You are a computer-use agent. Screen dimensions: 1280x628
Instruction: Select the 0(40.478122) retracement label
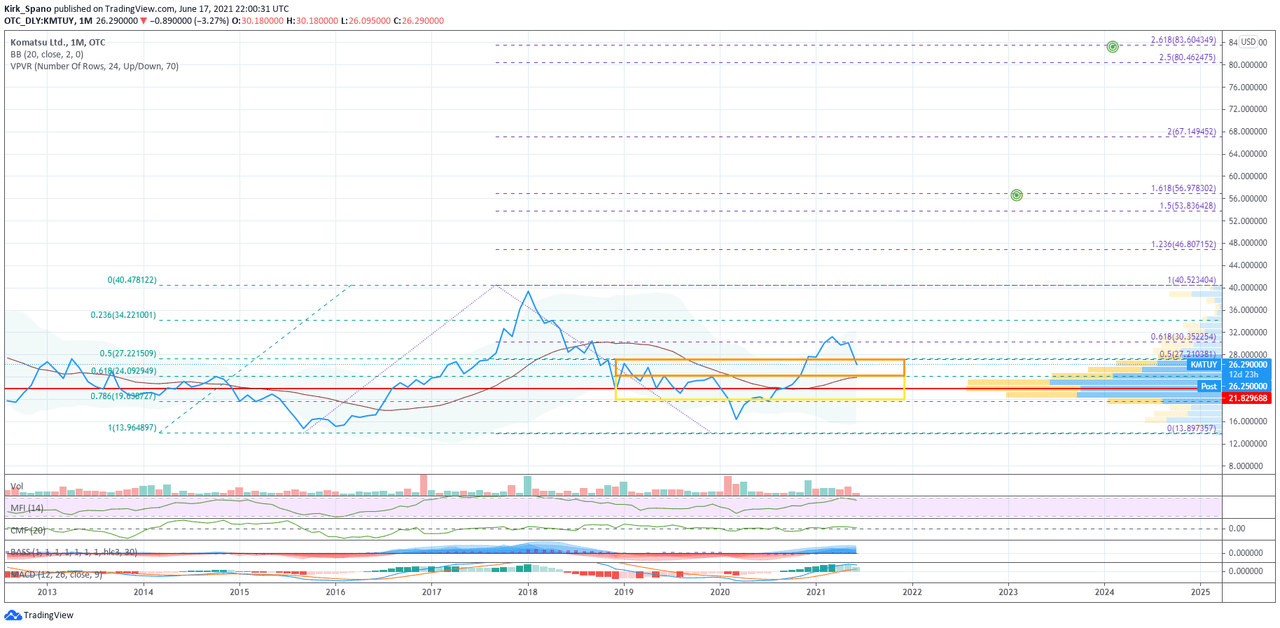(x=133, y=281)
